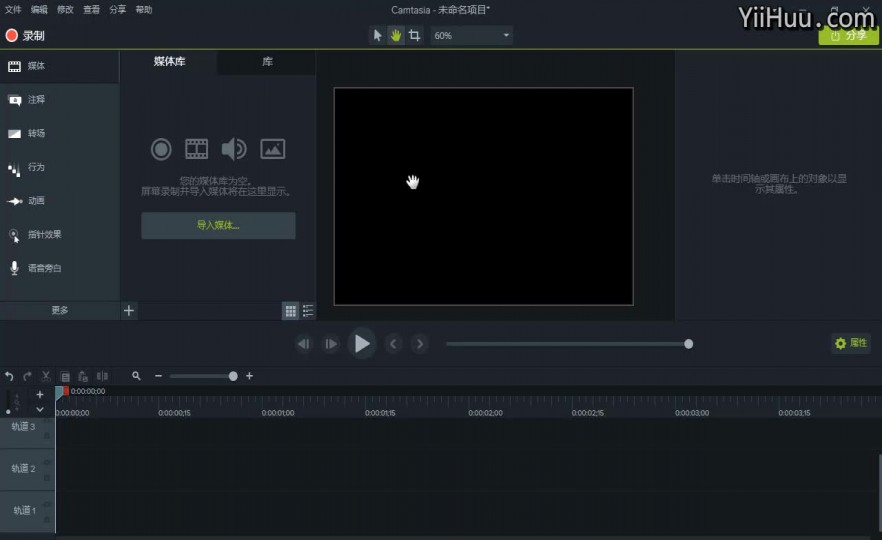
Task: Click the magnifier zoom-to-fit timeline icon
Action: tap(136, 376)
